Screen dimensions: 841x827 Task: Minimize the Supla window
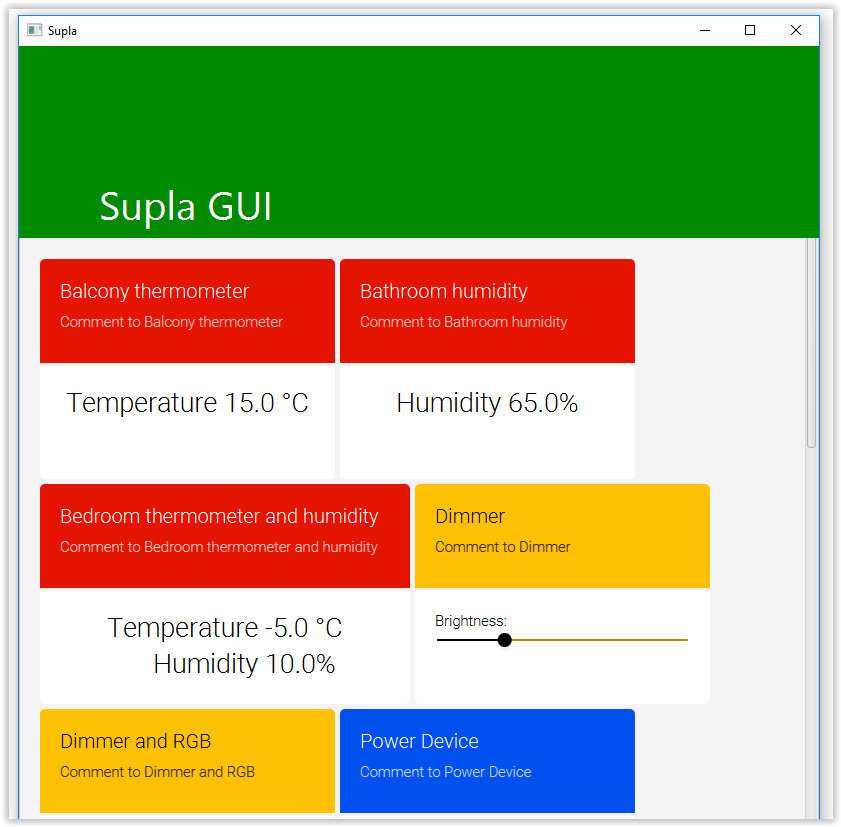705,31
